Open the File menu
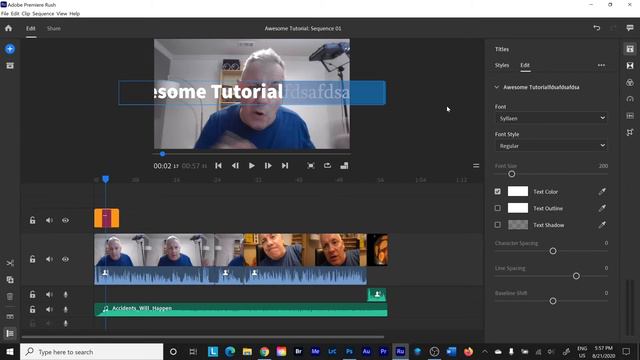Viewport: 640px width, 360px height. click(4, 13)
